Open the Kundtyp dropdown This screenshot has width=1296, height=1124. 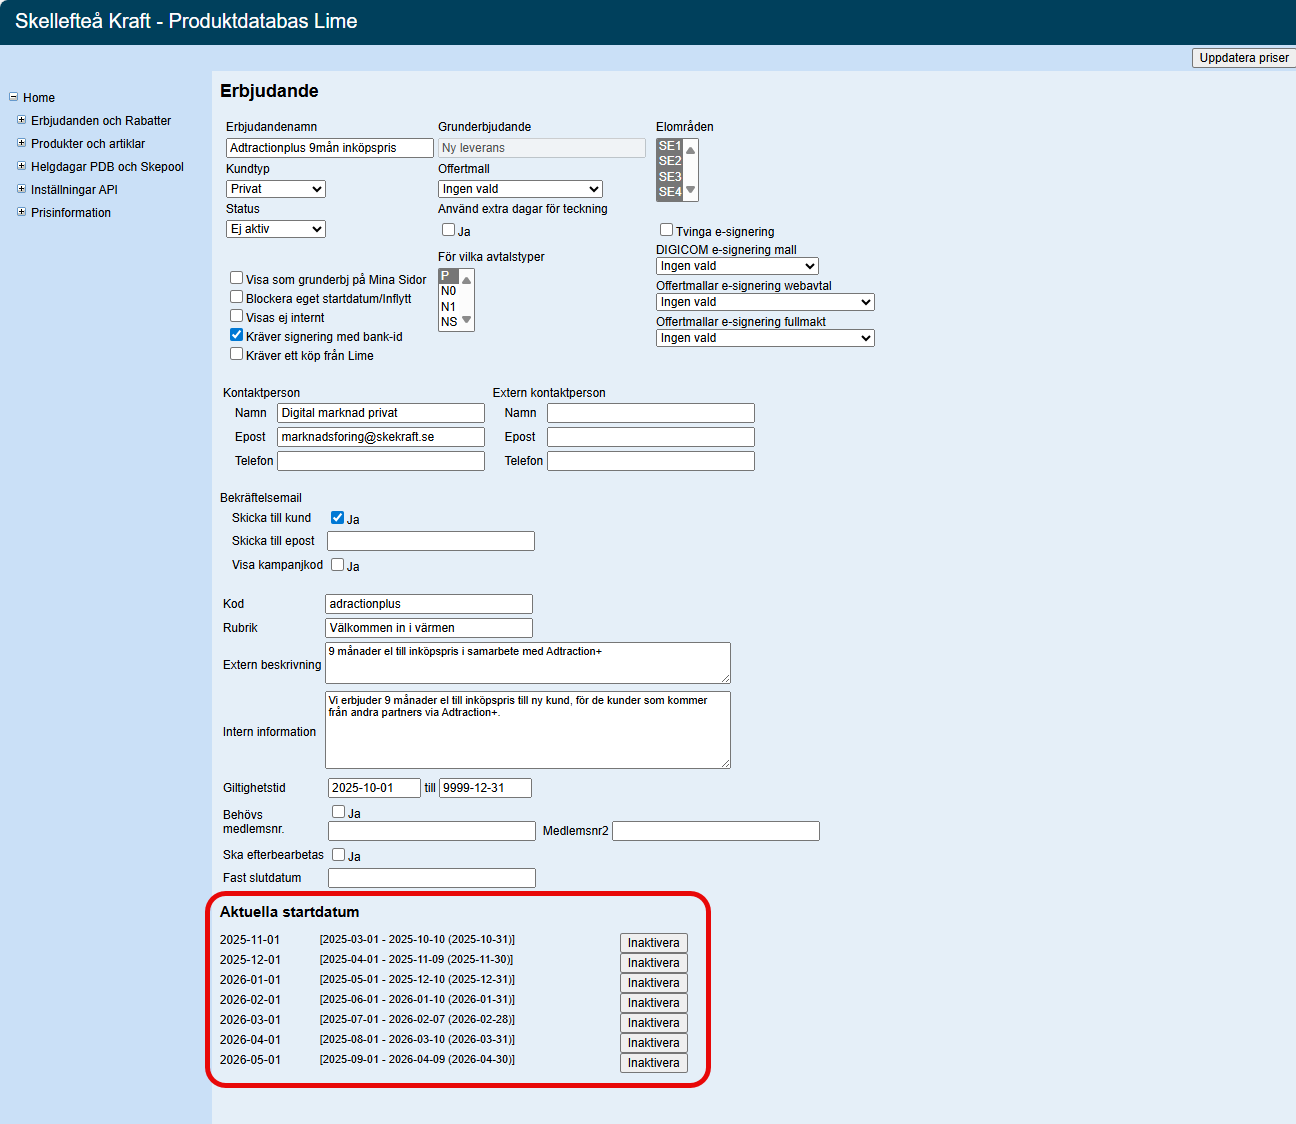tap(276, 189)
